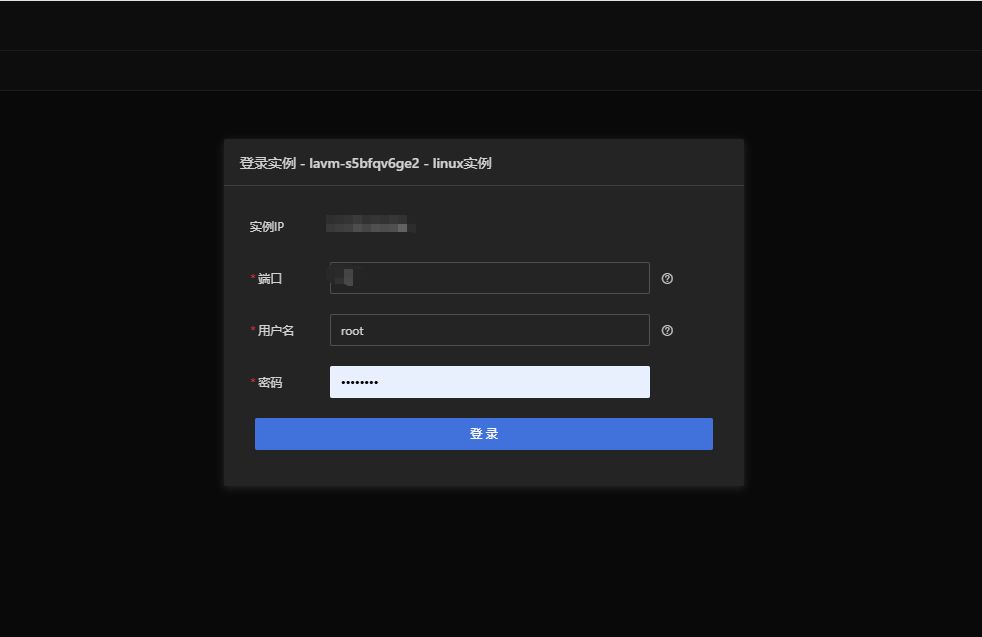Click the dialog title 登录实例 - lavm-s5bfqv6ge2 - linux实例

click(365, 163)
